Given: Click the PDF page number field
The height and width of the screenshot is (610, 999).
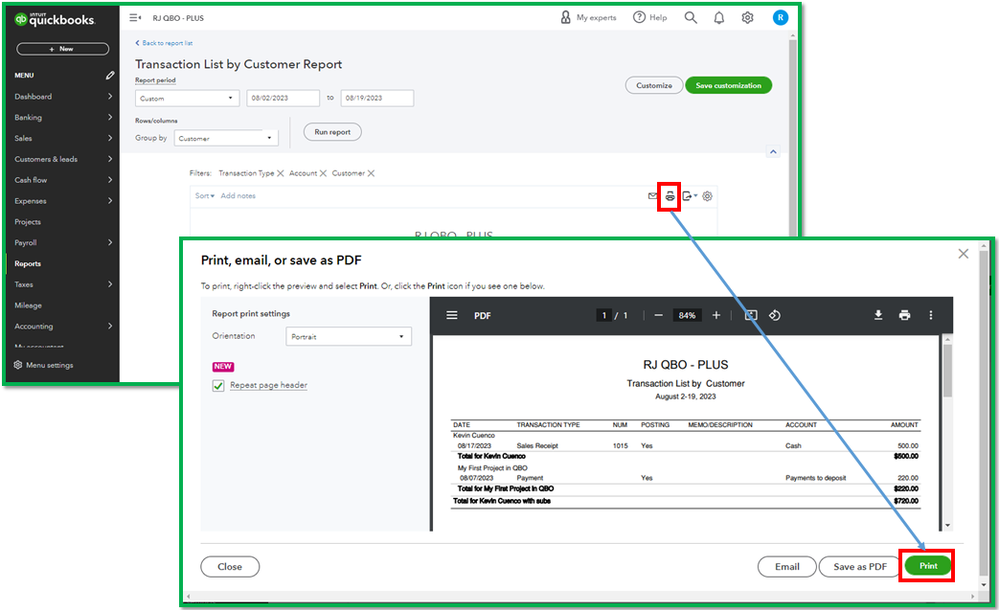Looking at the screenshot, I should click(604, 316).
